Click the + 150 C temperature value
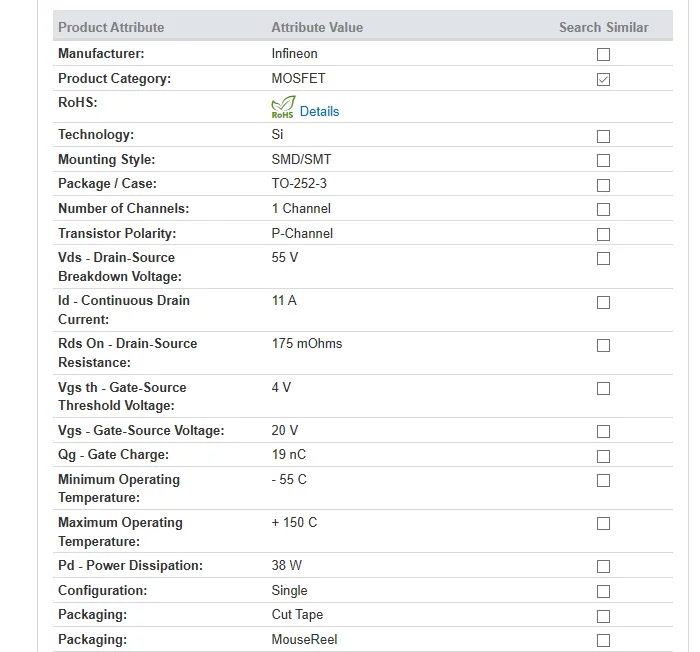700x652 pixels. [x=294, y=522]
